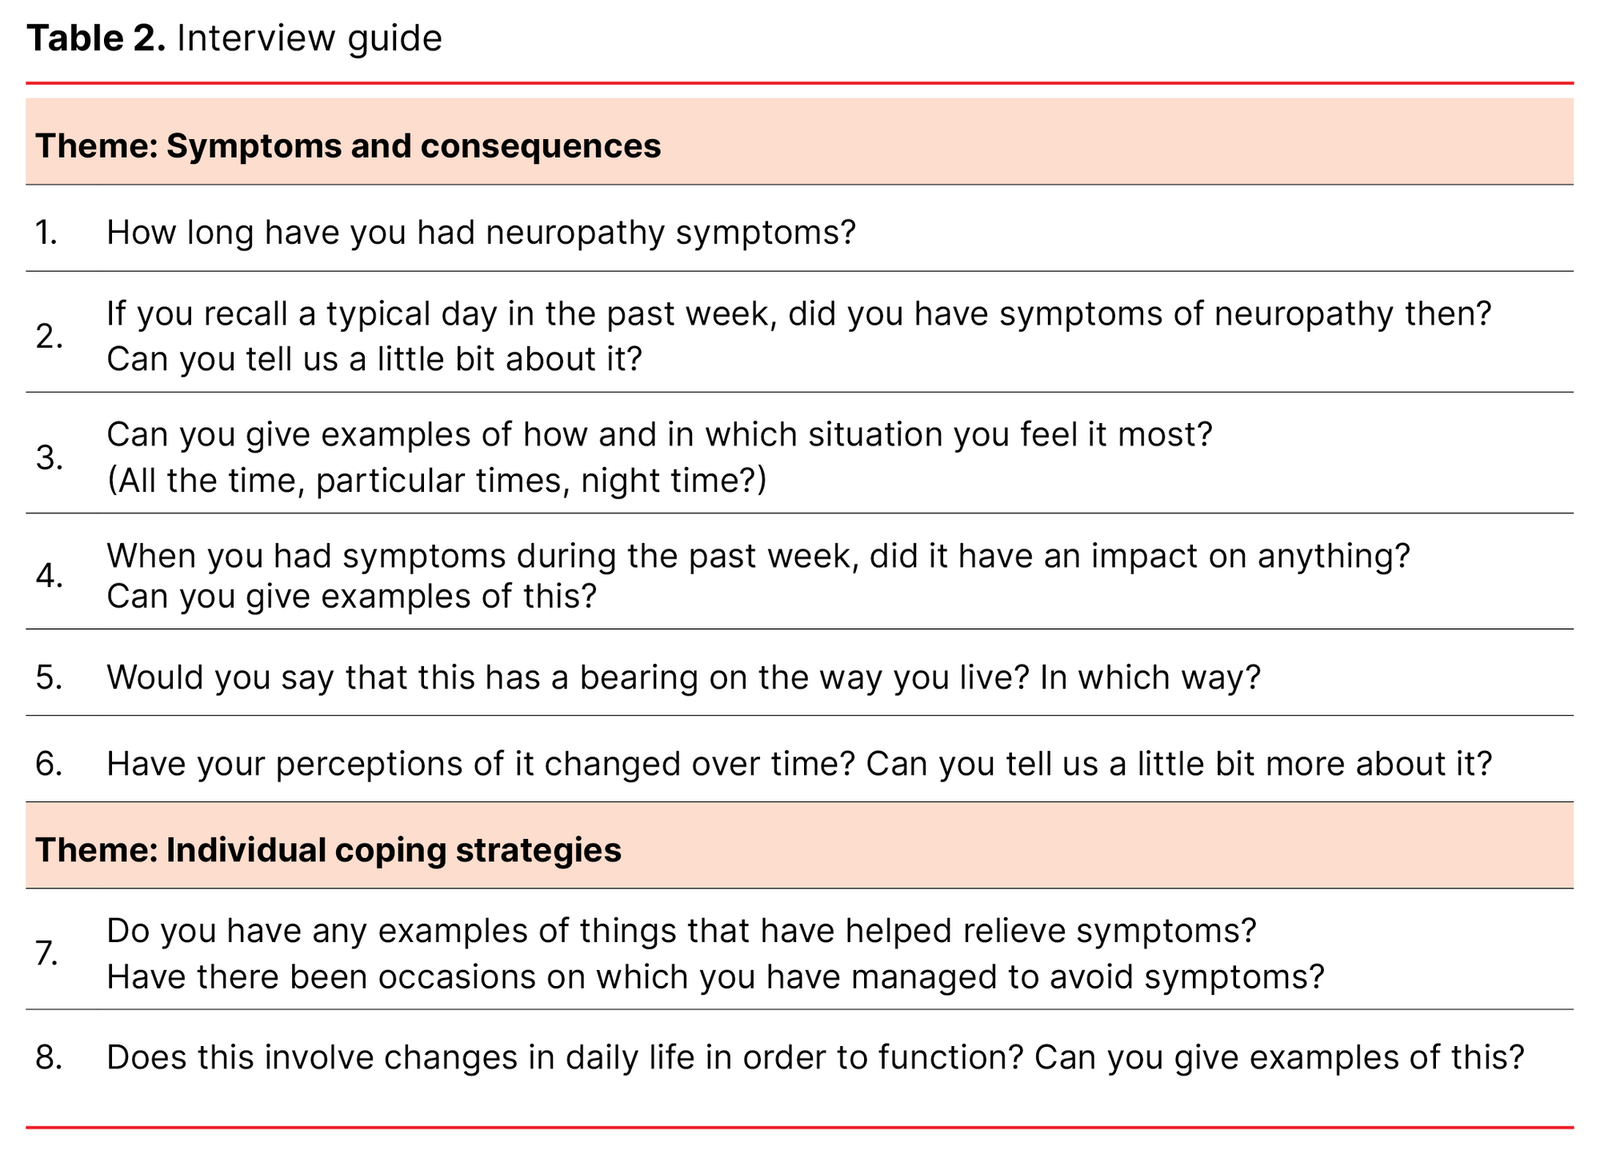This screenshot has width=1600, height=1150.
Task: Click 'When you had symptoms during the past week' line
Action: pos(757,555)
